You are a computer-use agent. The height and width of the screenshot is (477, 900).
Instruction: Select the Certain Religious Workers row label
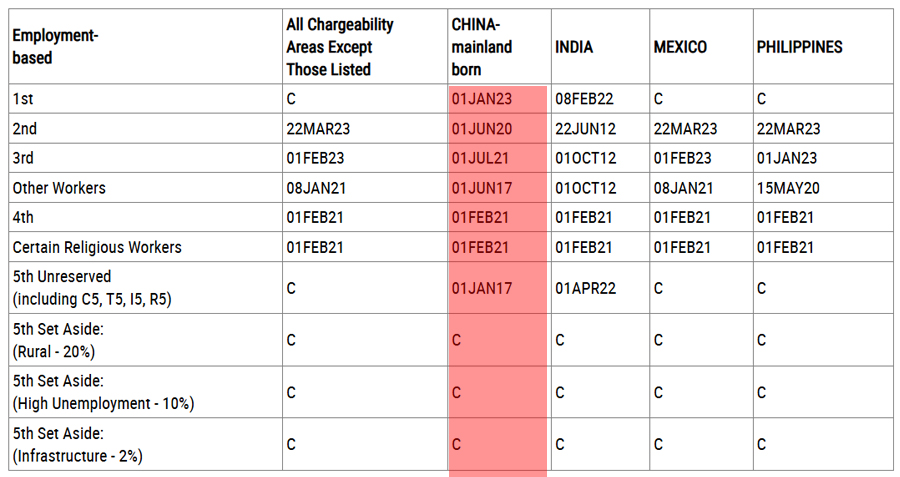97,247
